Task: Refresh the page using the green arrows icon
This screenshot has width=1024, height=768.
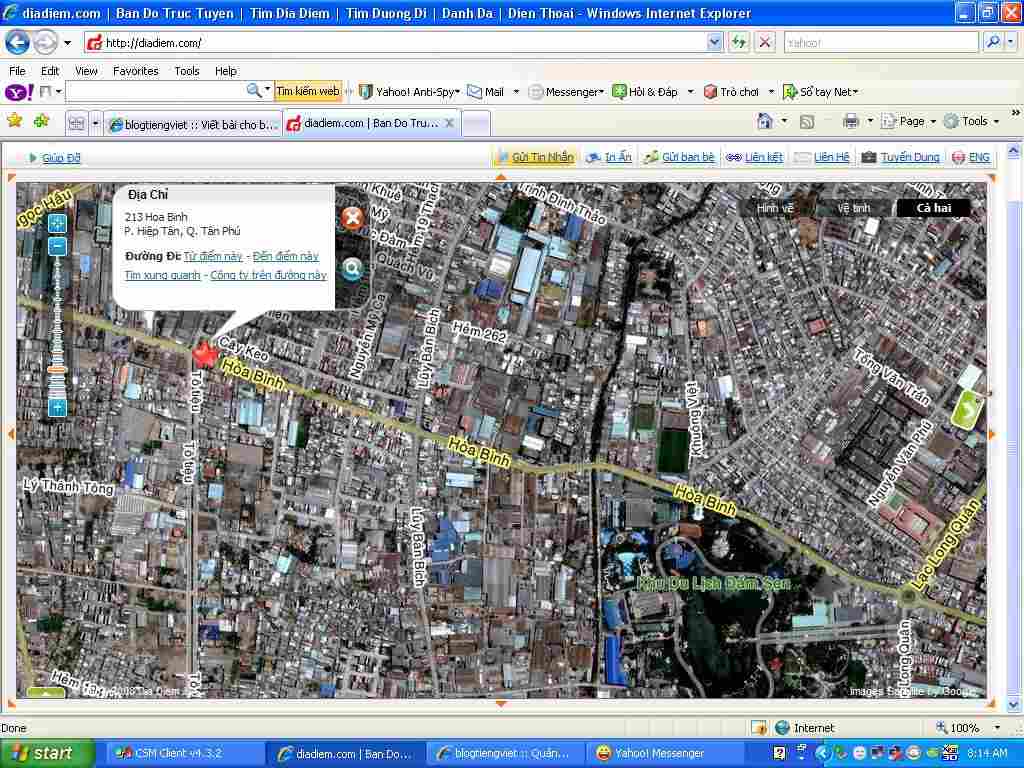Action: pos(739,42)
